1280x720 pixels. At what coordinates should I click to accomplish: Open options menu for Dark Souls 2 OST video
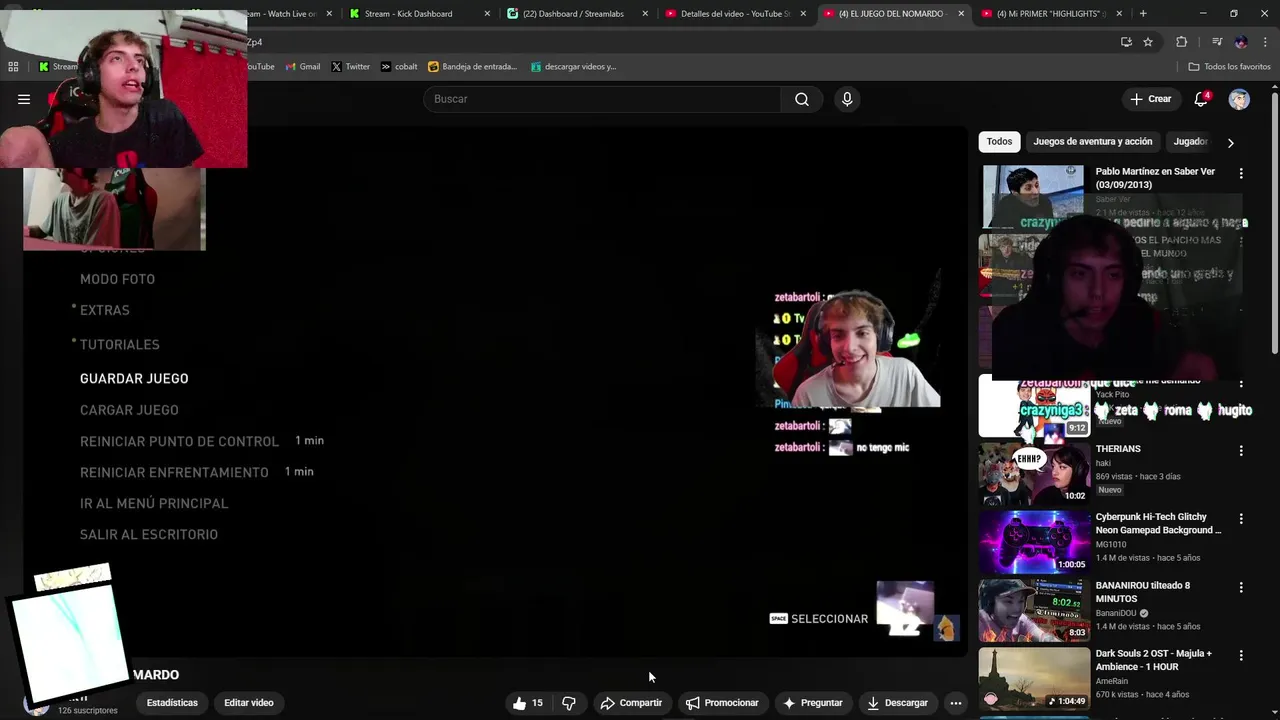click(1241, 656)
